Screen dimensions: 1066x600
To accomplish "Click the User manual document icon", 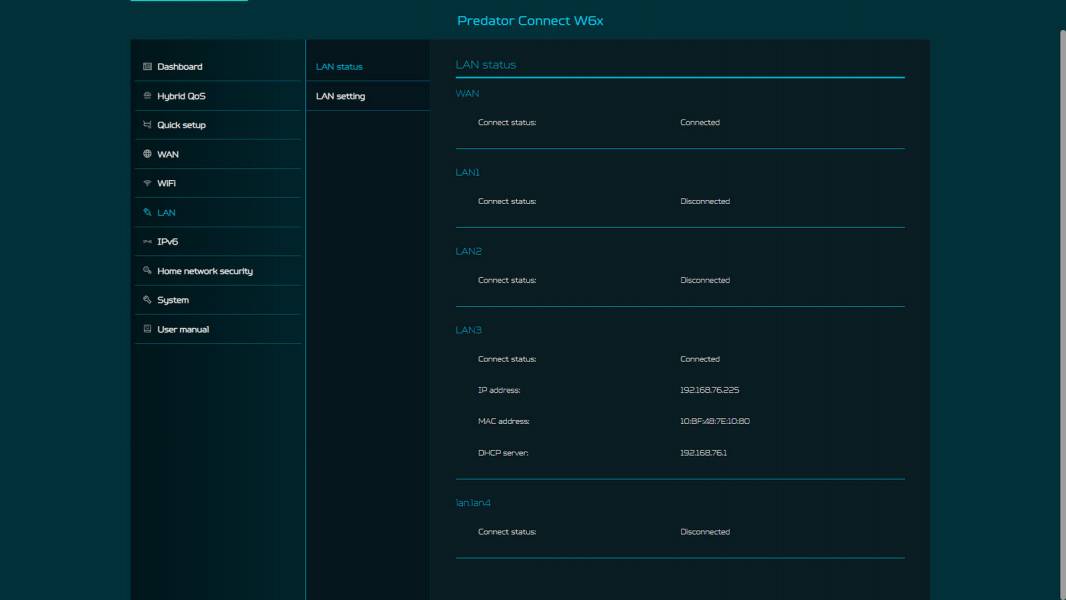I will (148, 328).
